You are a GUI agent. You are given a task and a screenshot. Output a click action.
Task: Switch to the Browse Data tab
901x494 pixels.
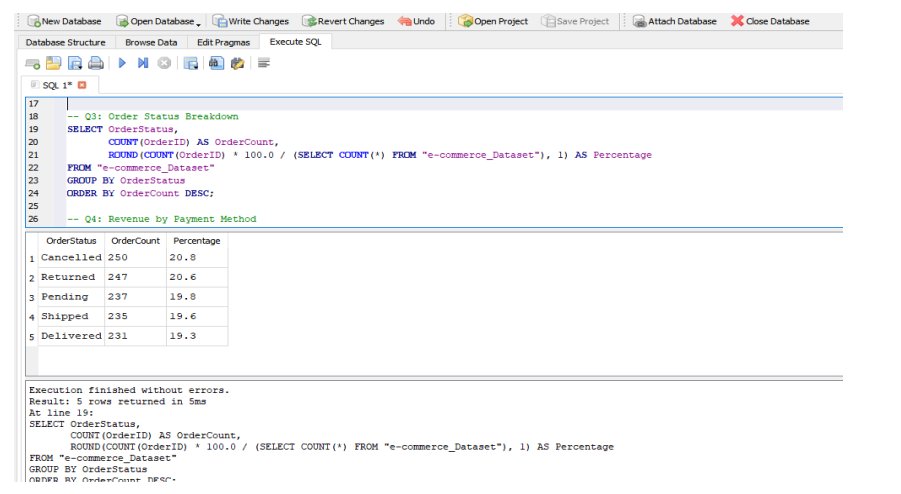(151, 43)
